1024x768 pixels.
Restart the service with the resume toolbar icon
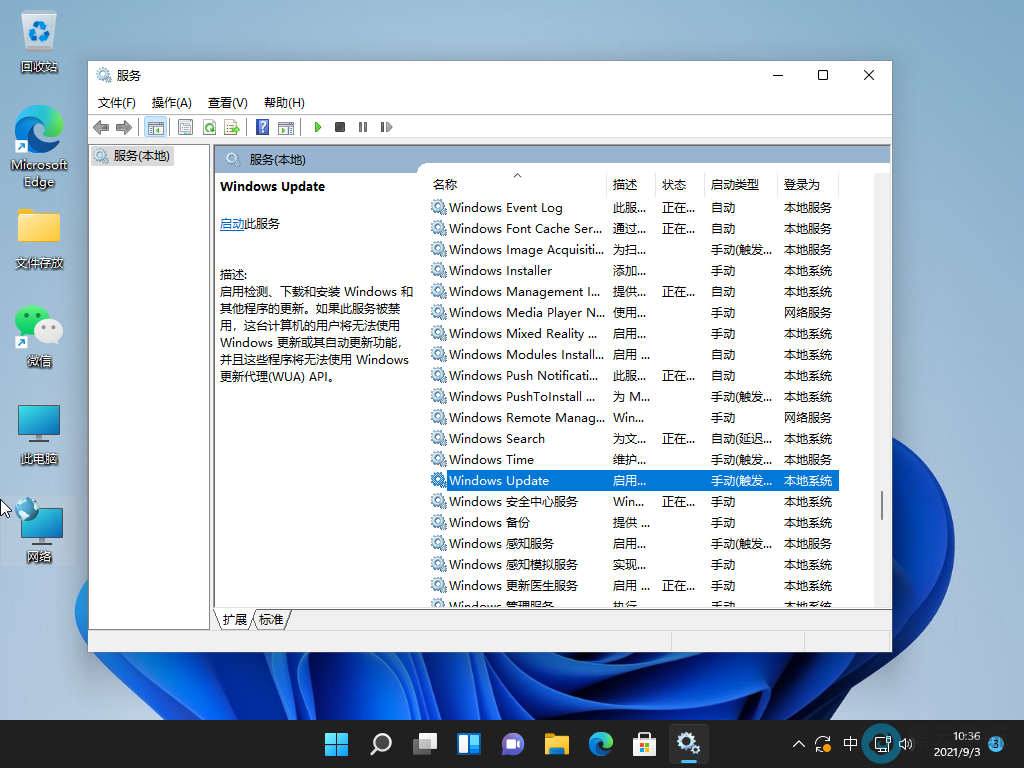pos(386,127)
